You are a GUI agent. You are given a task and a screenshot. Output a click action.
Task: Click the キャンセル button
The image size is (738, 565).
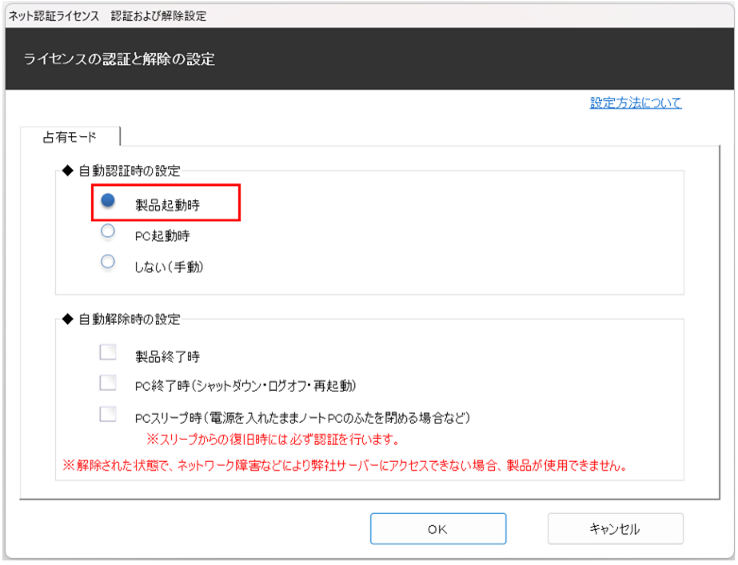[x=615, y=529]
